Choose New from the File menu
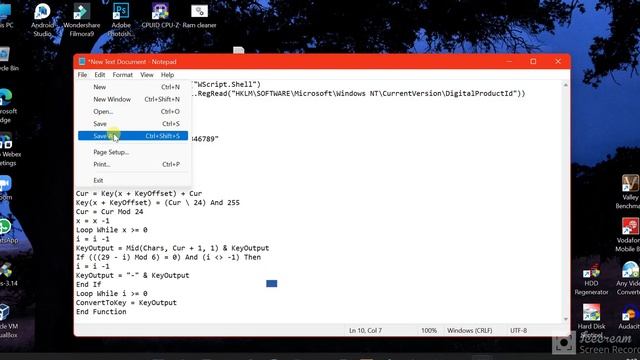 (133, 87)
